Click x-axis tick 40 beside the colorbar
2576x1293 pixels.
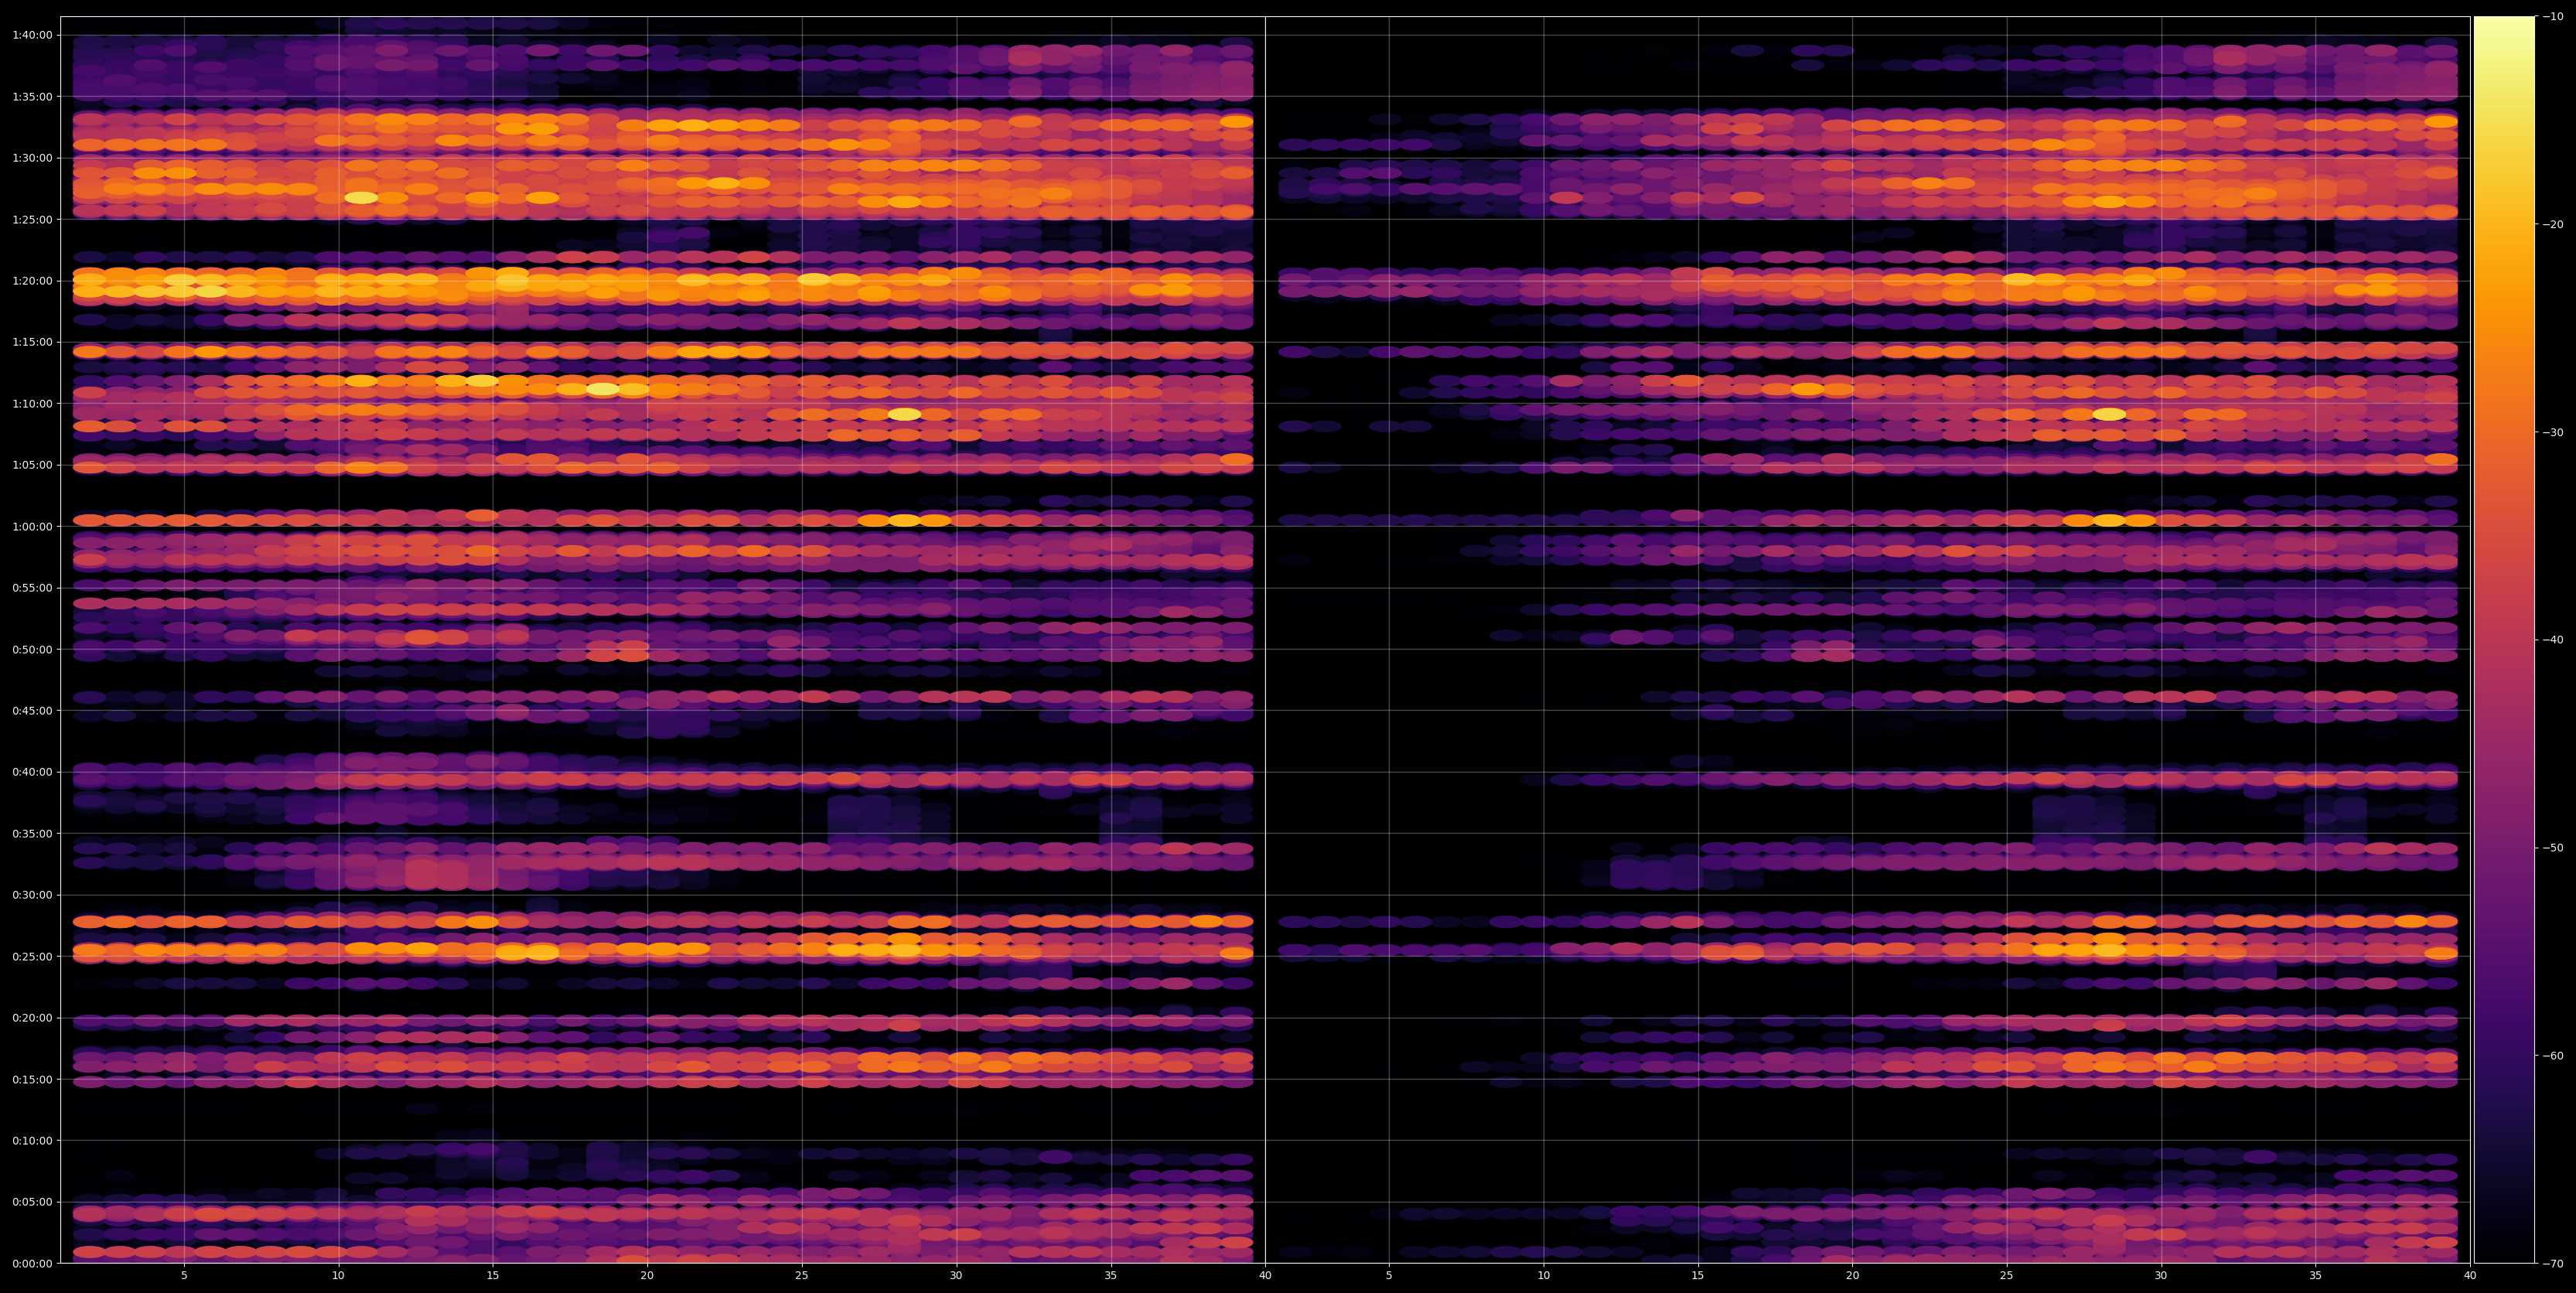pos(2470,1276)
